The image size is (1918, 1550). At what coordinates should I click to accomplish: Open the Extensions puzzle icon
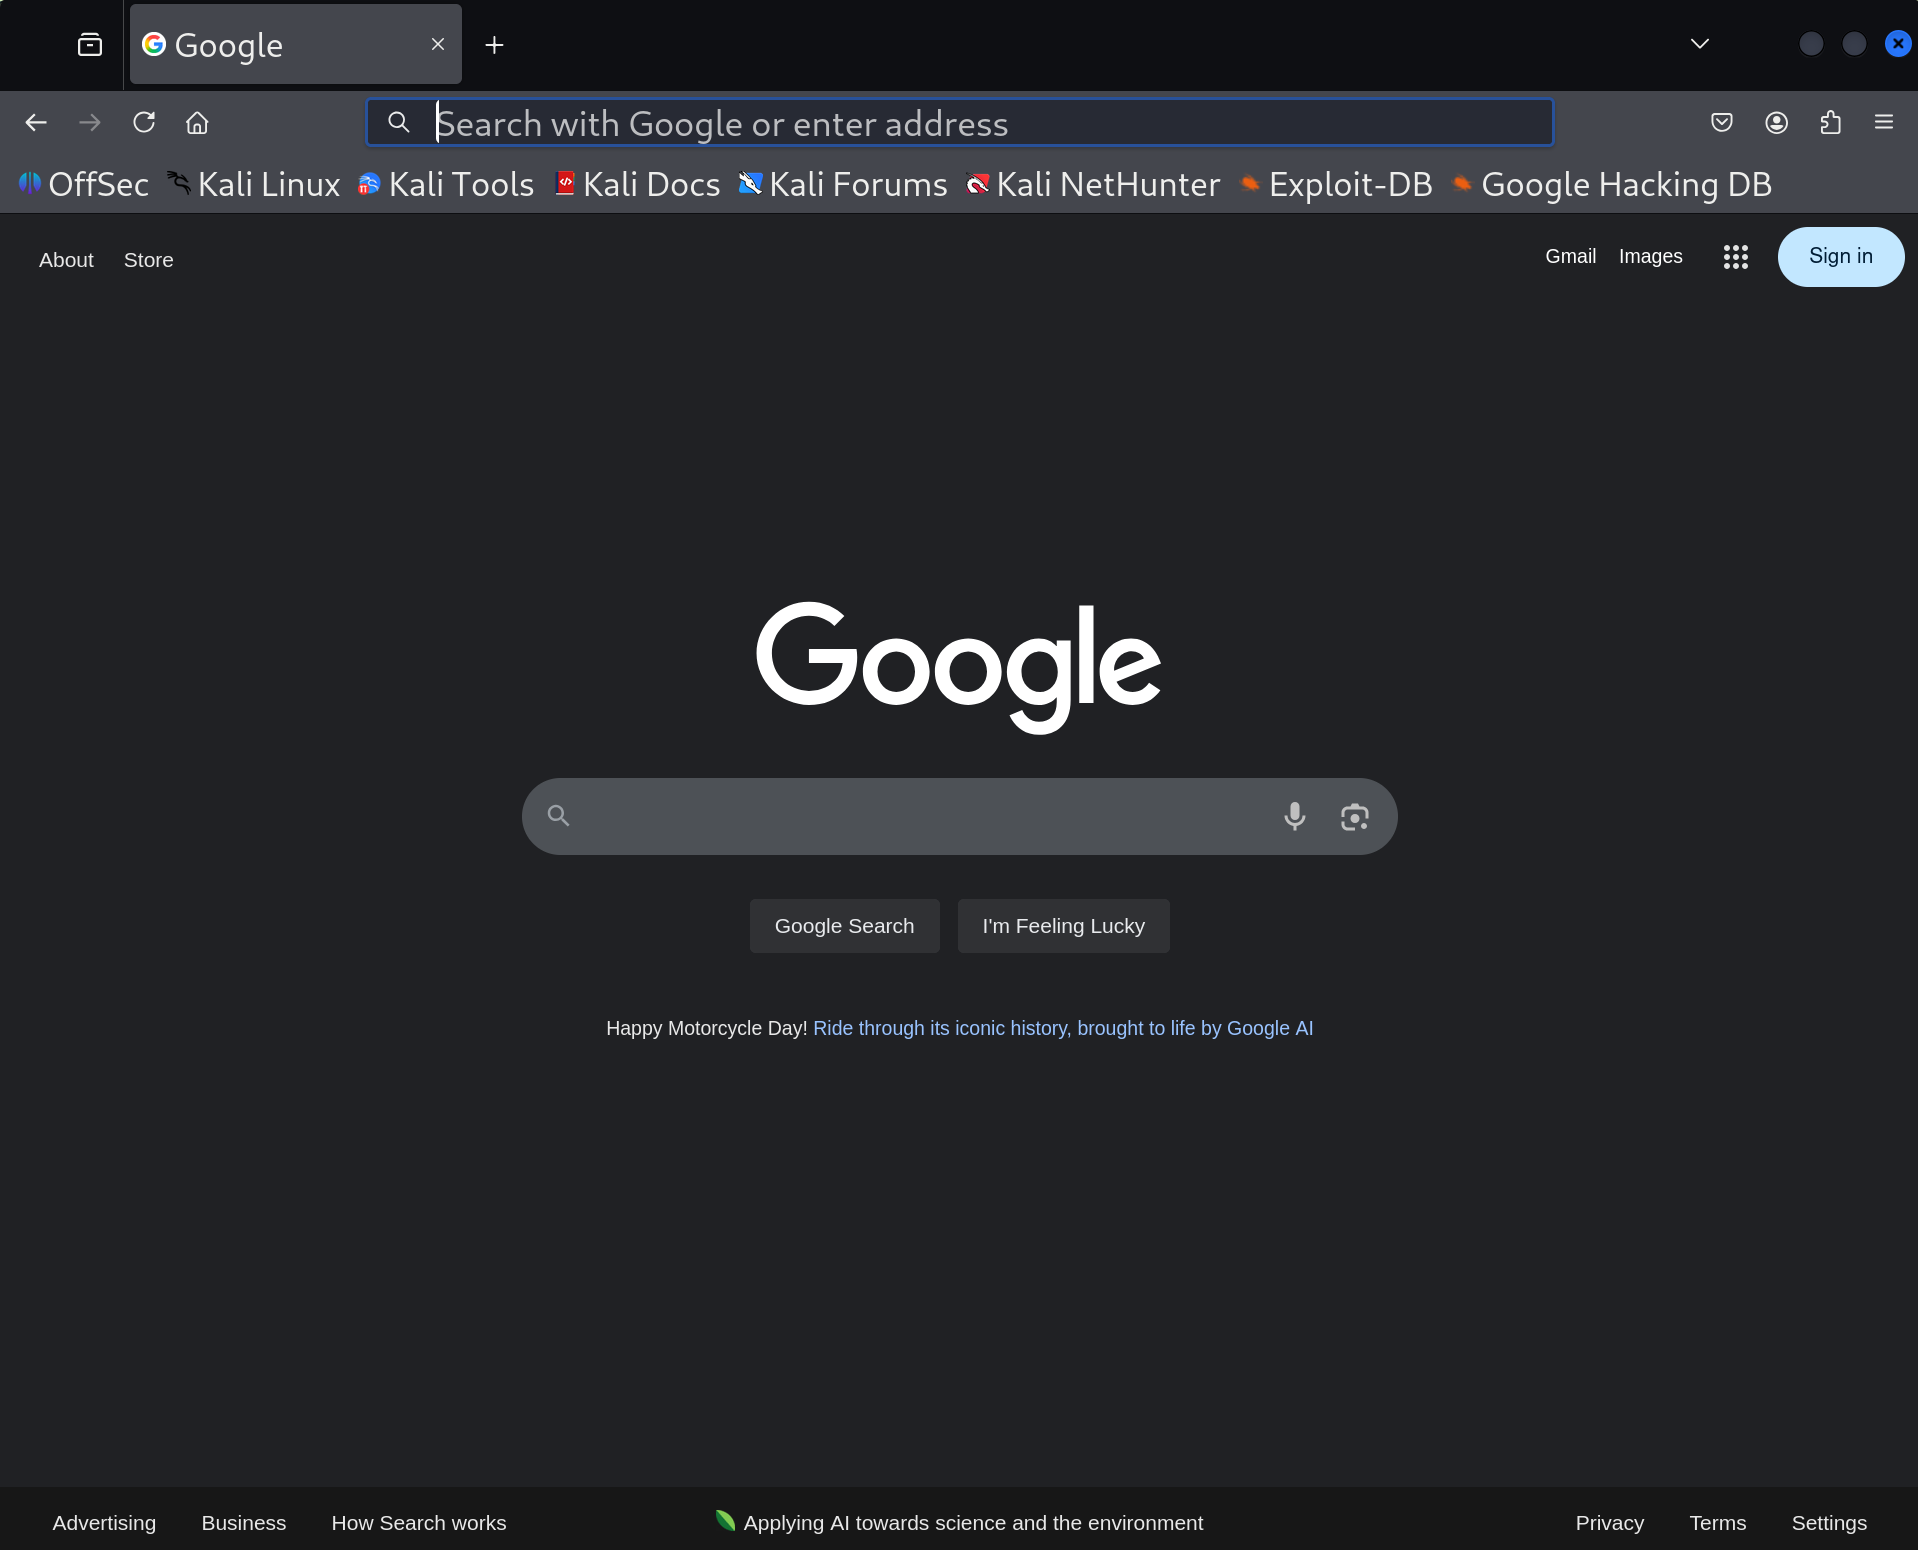click(1830, 122)
